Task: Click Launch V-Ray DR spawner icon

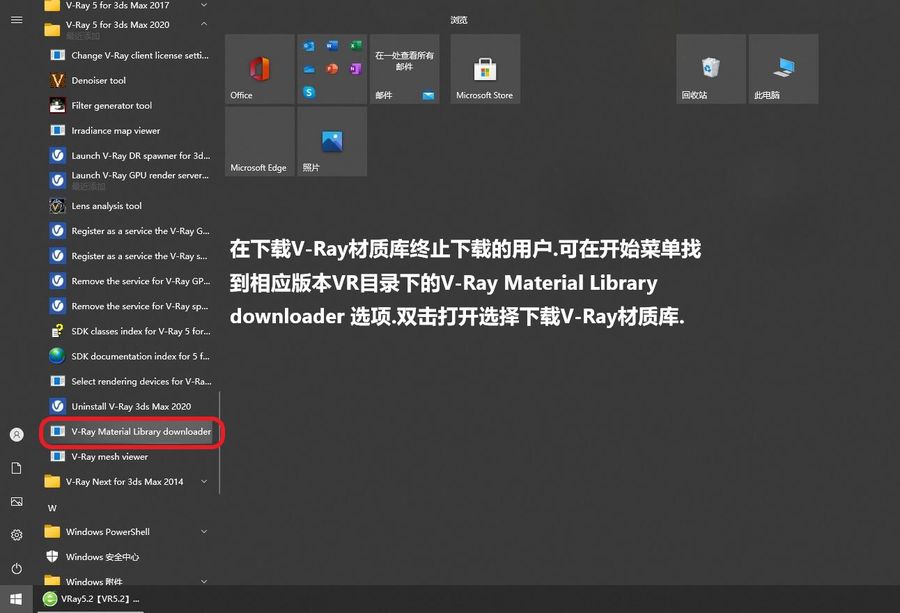Action: coord(57,156)
